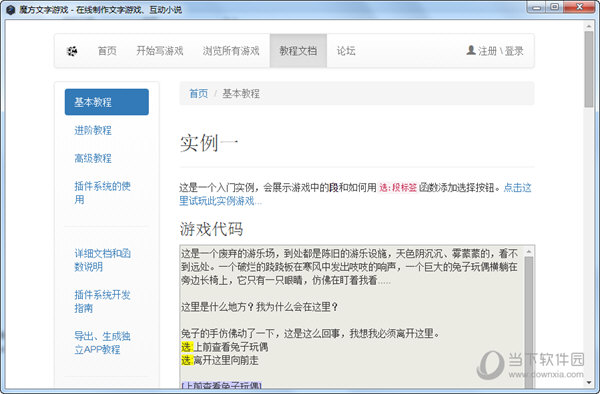This screenshot has width=600, height=394.
Task: Select 基本教程 in the sidebar
Action: pyautogui.click(x=107, y=102)
